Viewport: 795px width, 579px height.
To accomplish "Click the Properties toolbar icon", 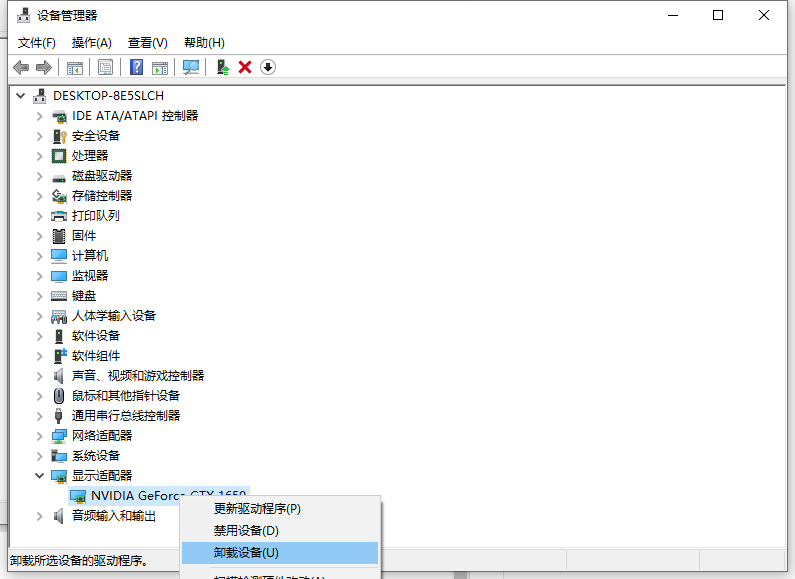I will click(x=105, y=67).
